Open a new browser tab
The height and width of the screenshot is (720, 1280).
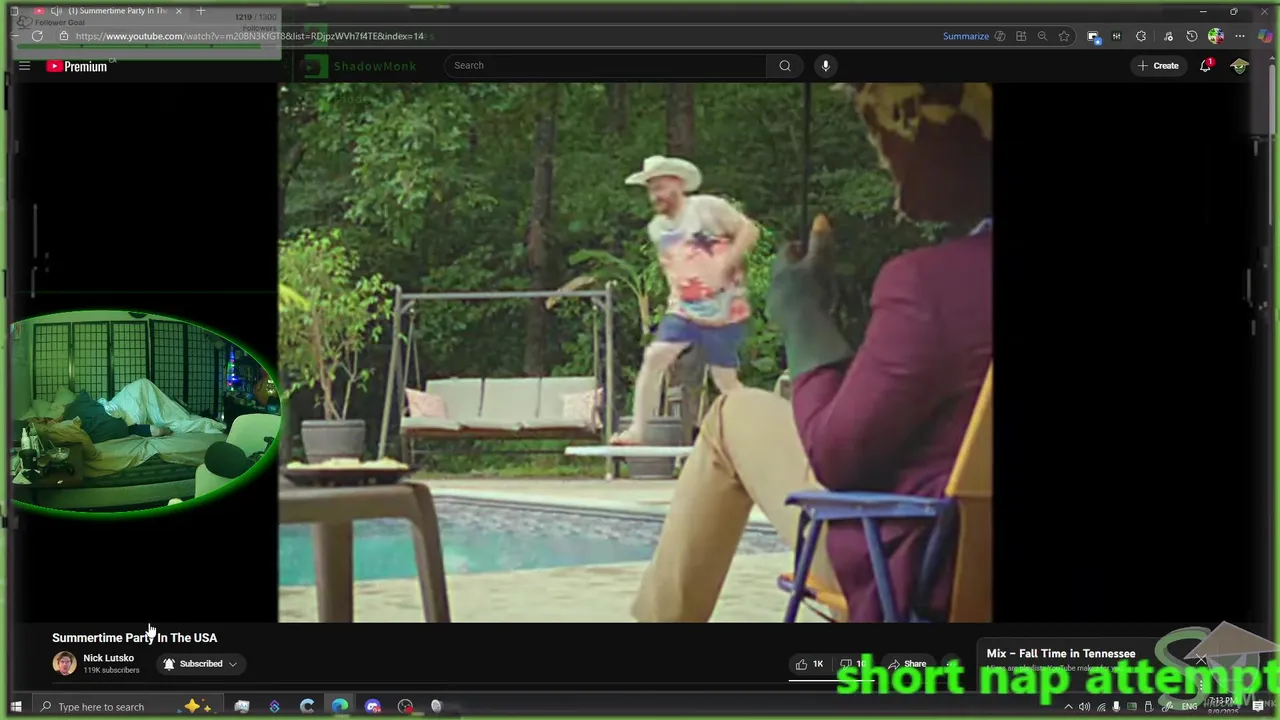pos(200,11)
